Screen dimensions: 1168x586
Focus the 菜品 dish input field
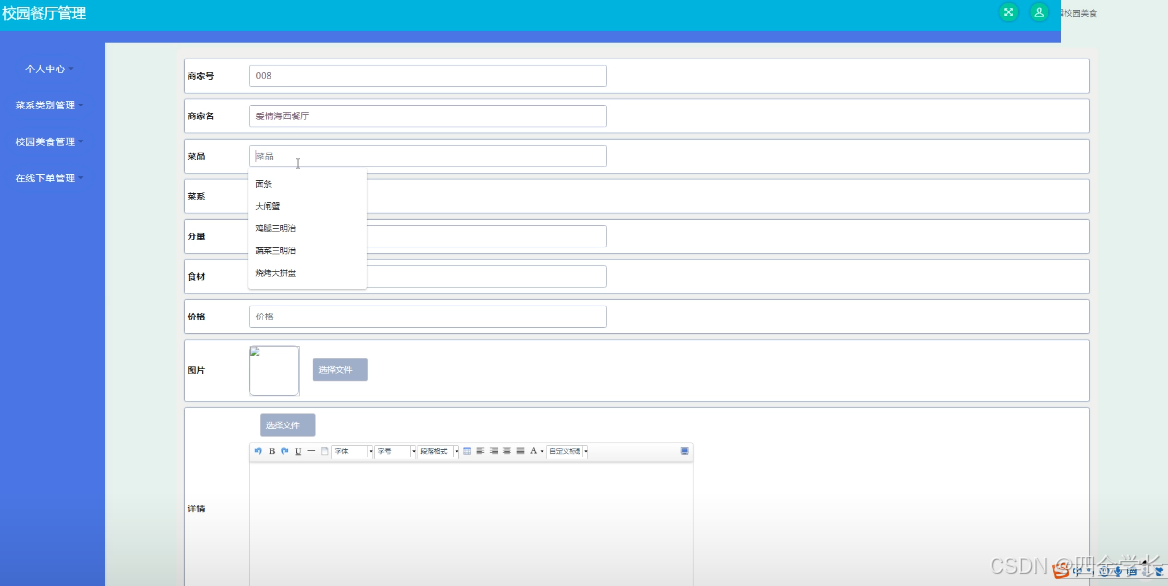tap(428, 156)
